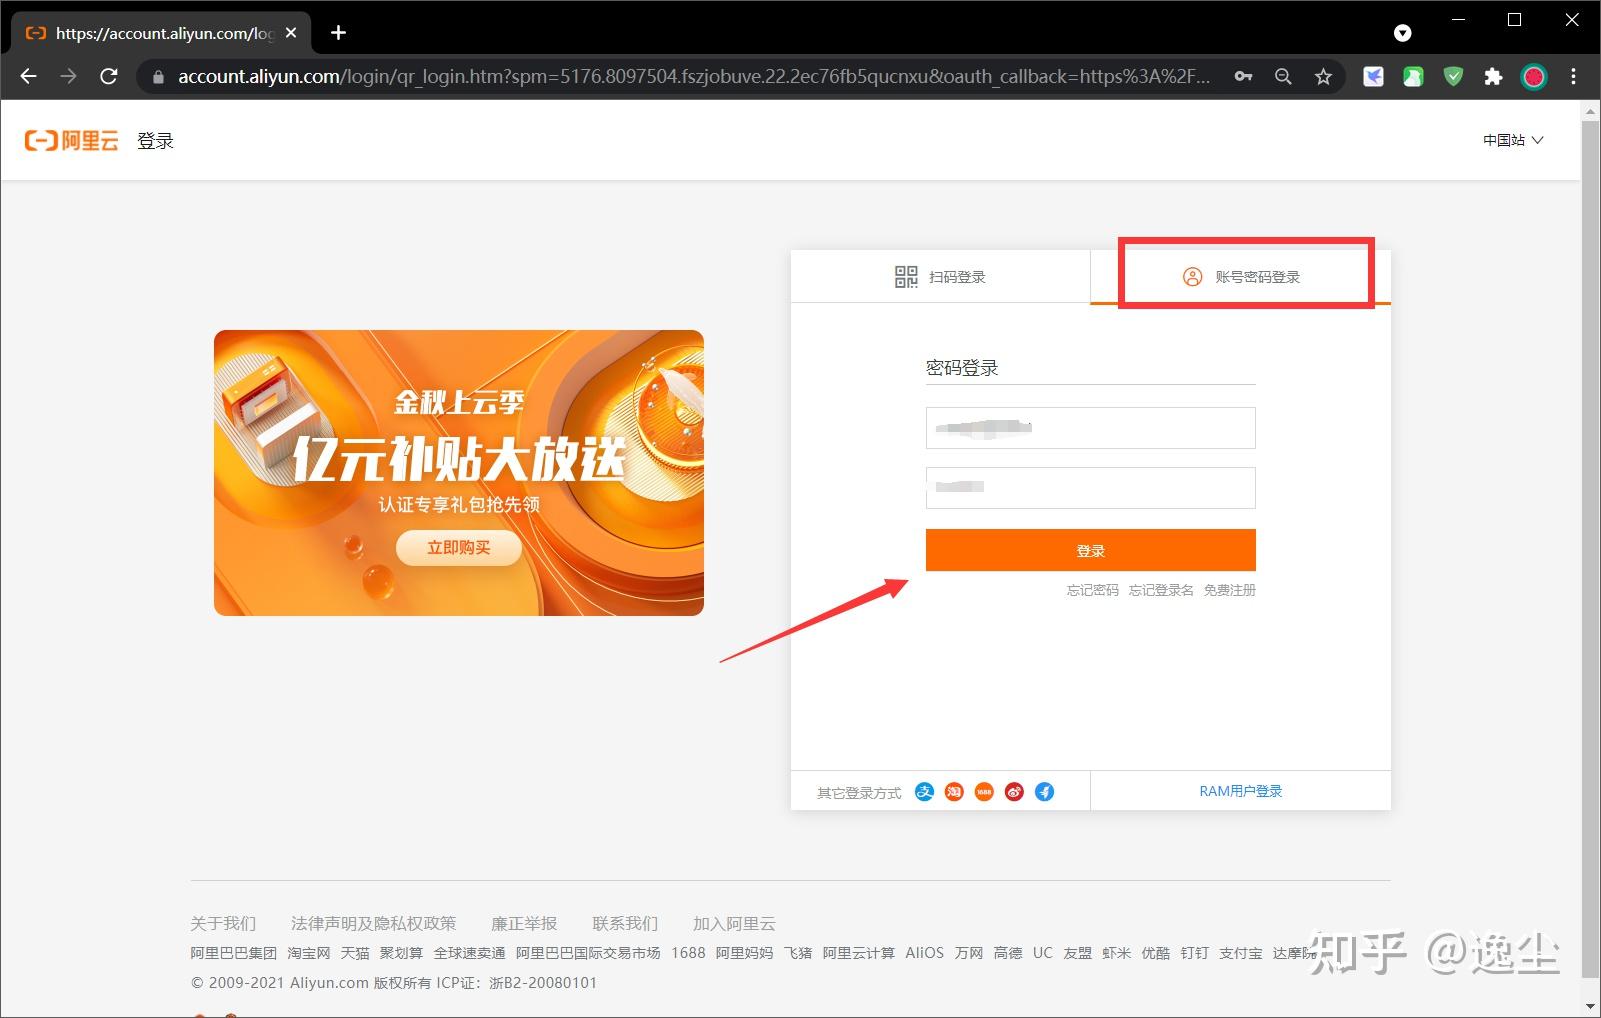Viewport: 1601px width, 1018px height.
Task: Open the green extension icon
Action: [x=1413, y=76]
